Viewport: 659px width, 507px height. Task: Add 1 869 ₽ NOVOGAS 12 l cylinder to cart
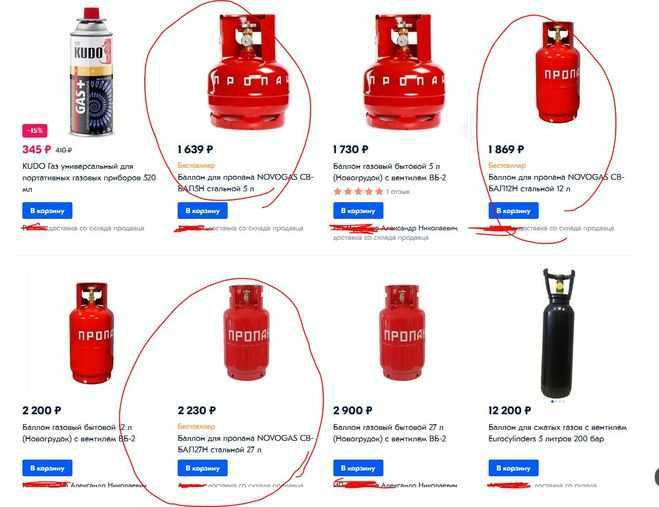(513, 211)
